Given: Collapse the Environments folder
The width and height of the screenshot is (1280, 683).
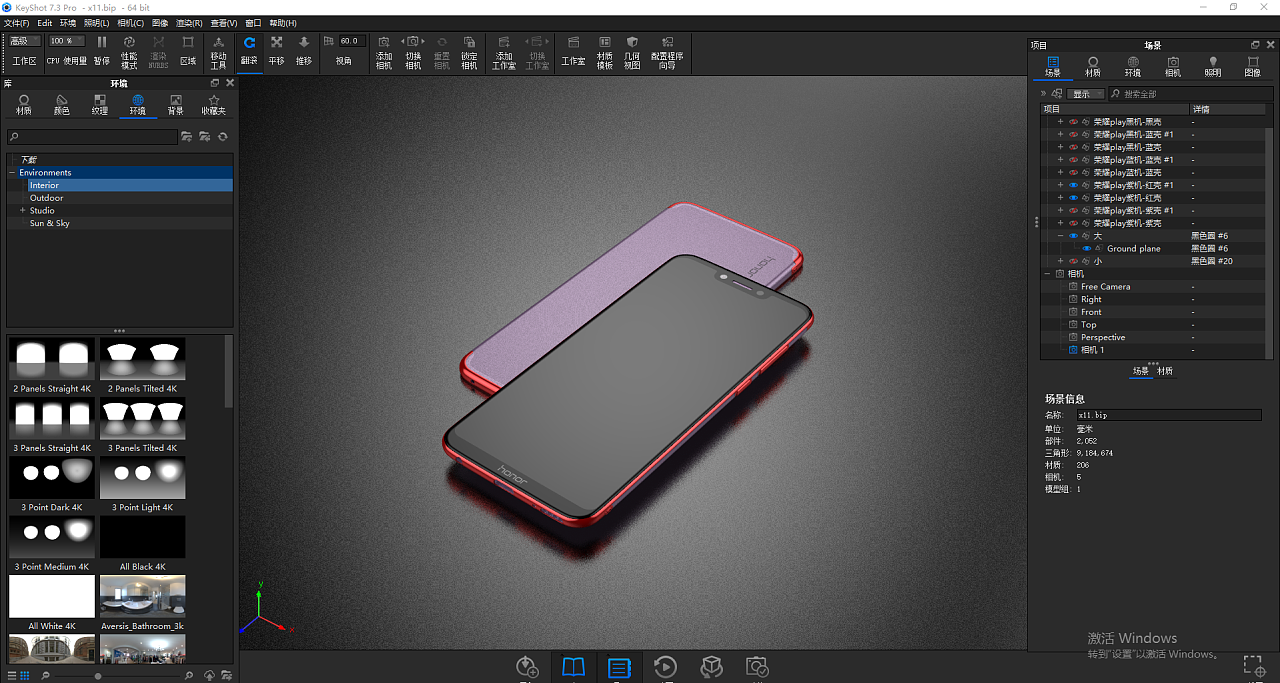Looking at the screenshot, I should click(x=12, y=173).
